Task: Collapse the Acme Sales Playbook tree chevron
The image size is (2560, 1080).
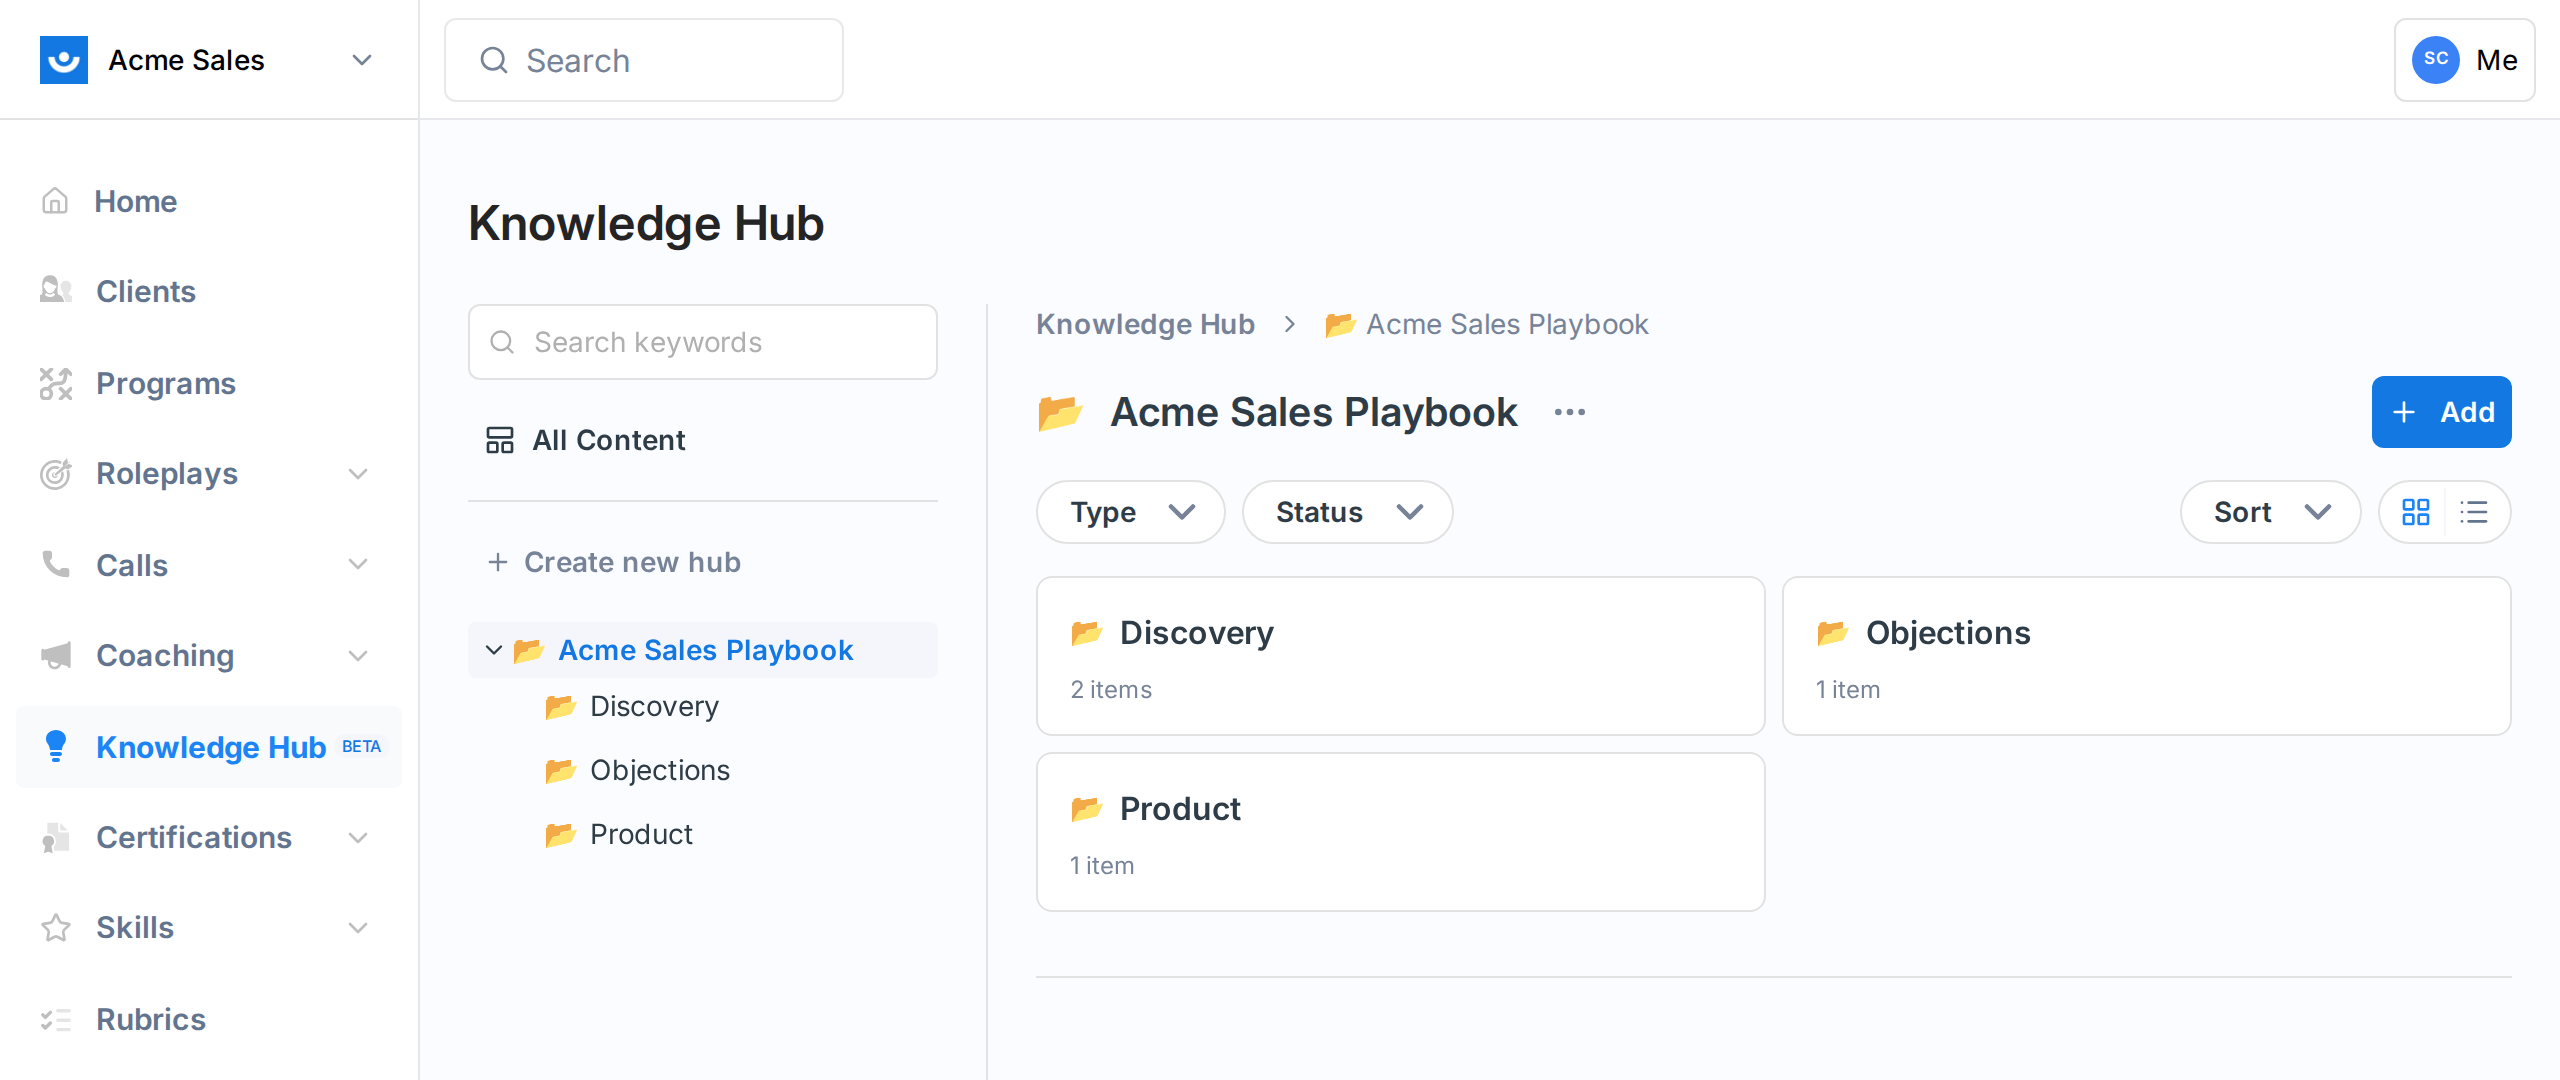Action: [x=493, y=650]
